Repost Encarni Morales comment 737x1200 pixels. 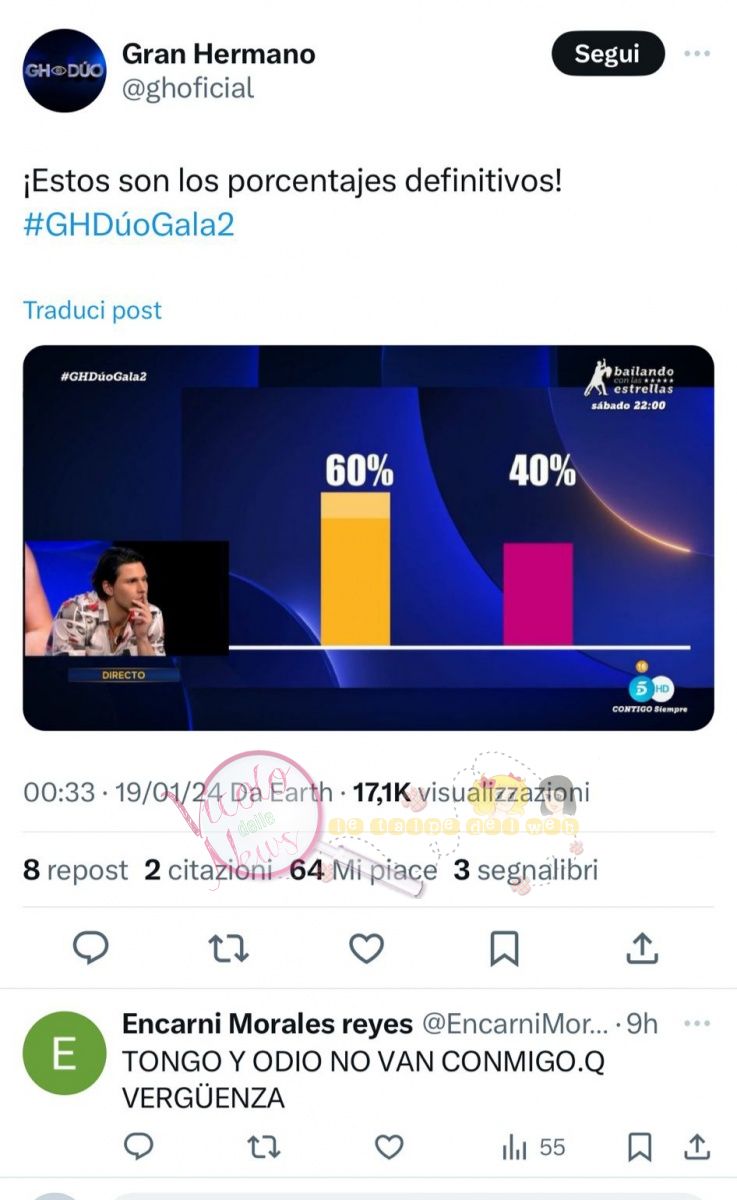point(263,1147)
